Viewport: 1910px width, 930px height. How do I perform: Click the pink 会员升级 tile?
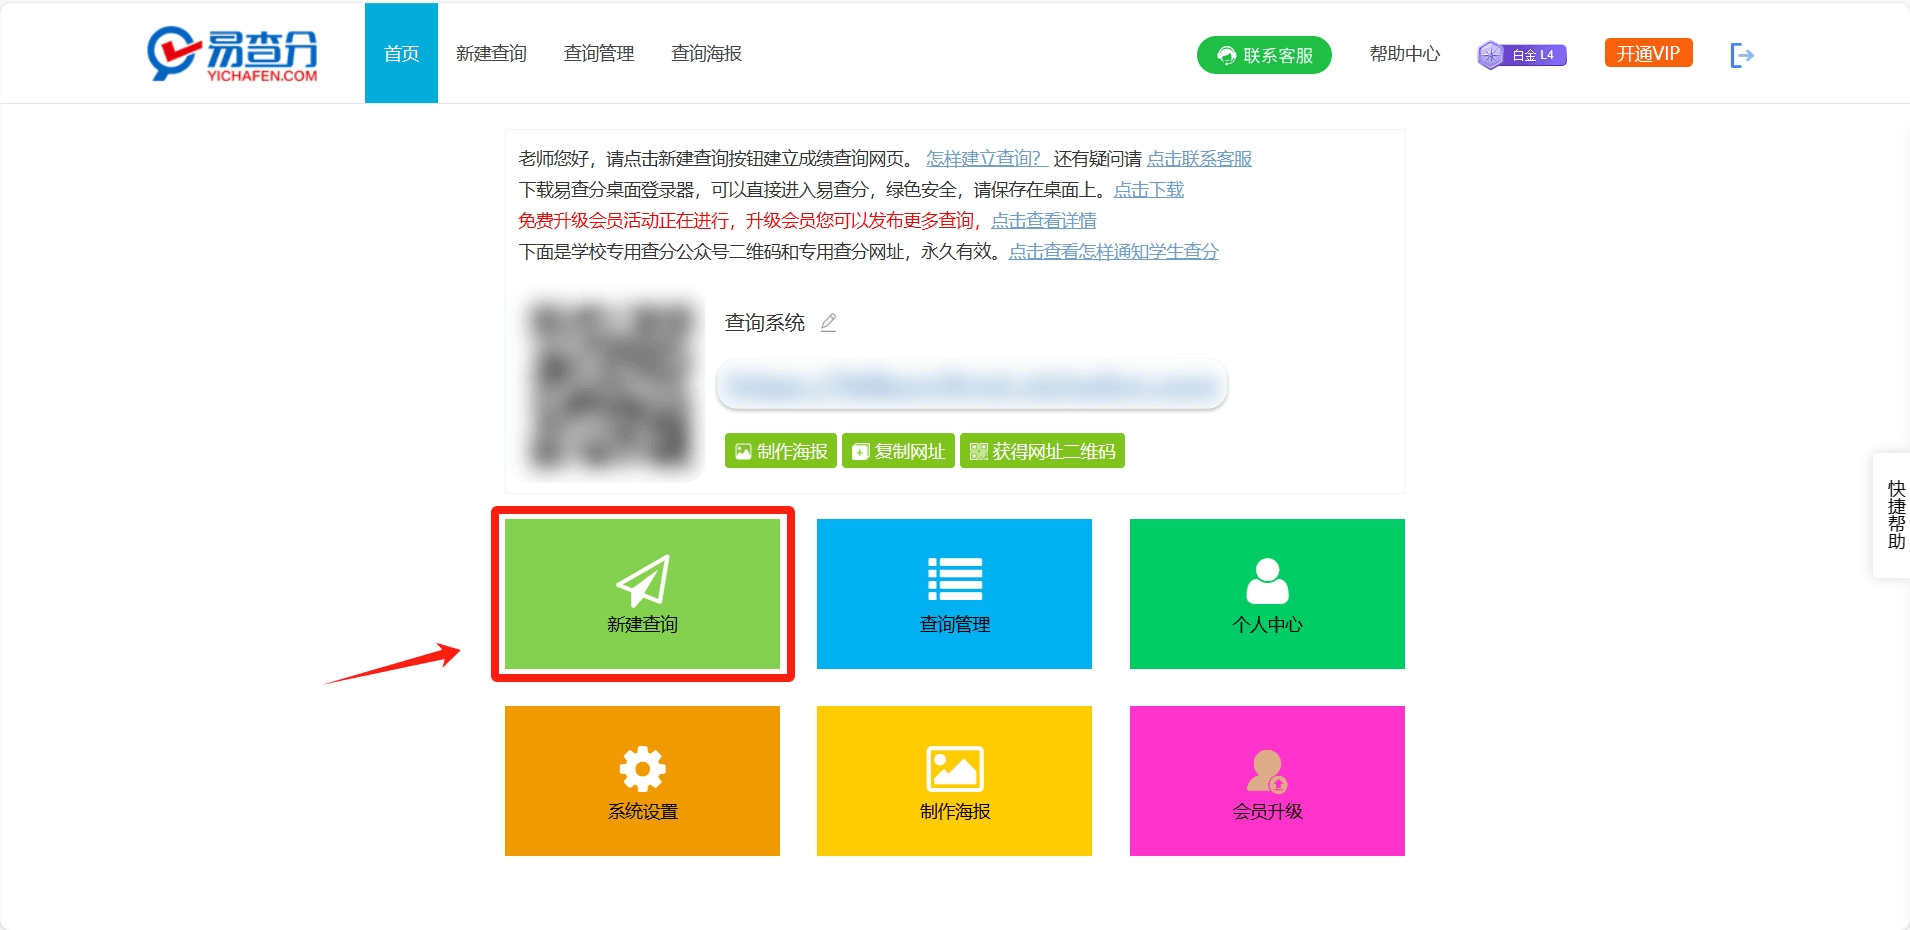[1267, 781]
